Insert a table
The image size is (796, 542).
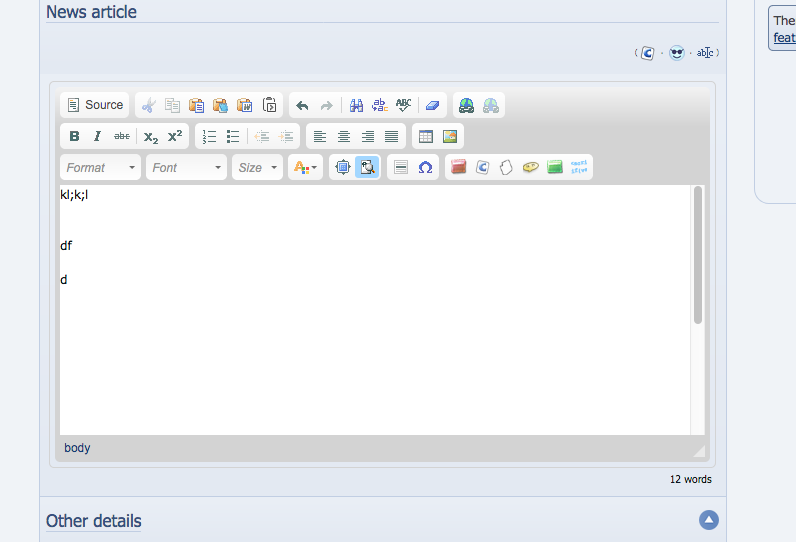click(425, 136)
